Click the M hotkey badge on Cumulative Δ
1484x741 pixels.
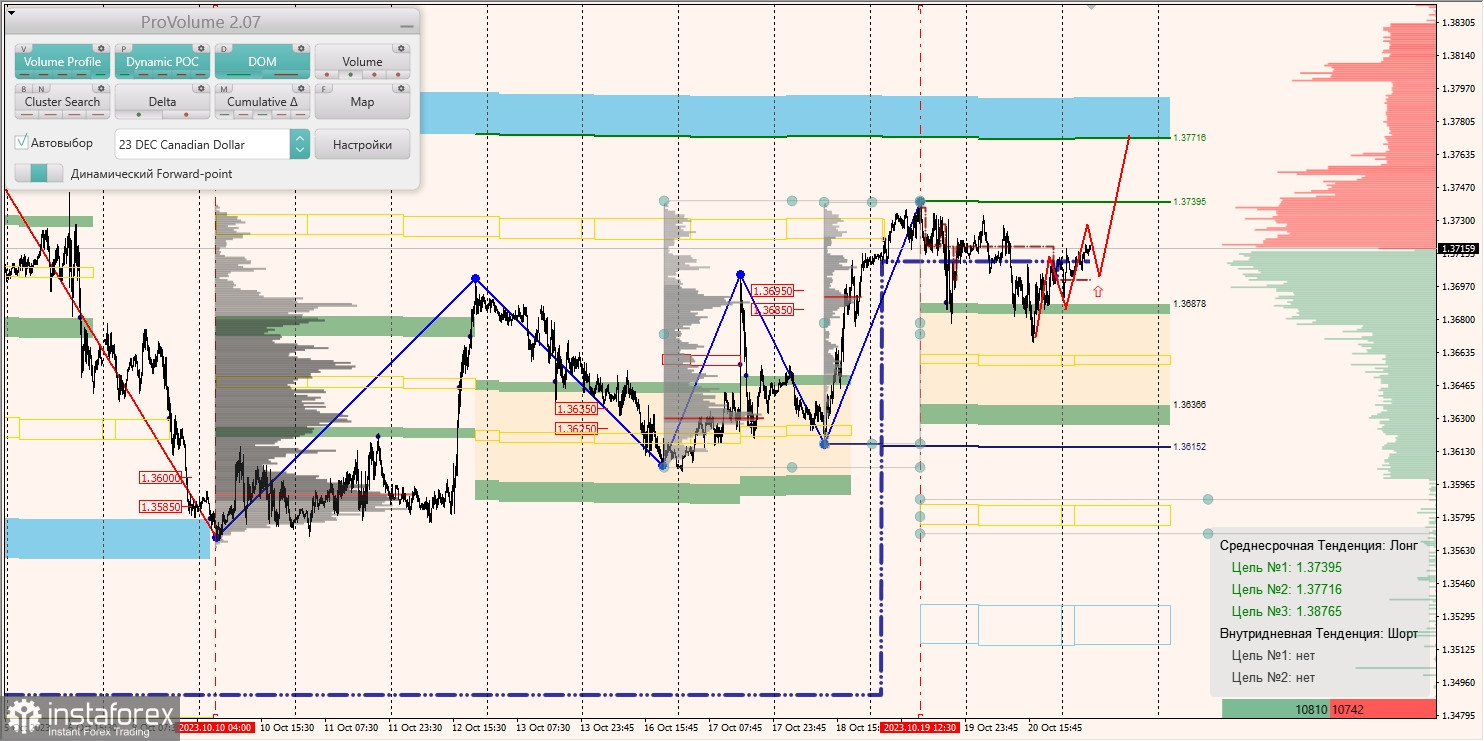tap(225, 88)
